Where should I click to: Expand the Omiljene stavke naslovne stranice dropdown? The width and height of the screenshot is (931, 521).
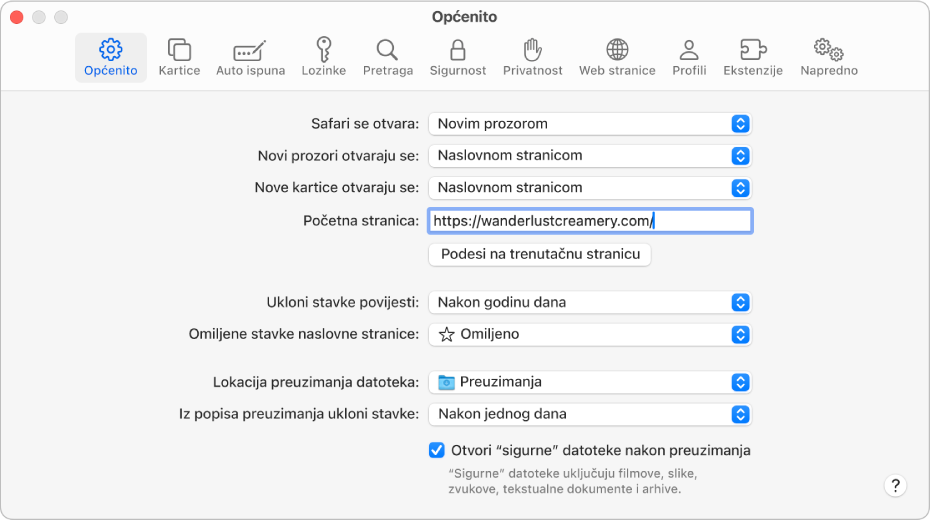coord(590,334)
